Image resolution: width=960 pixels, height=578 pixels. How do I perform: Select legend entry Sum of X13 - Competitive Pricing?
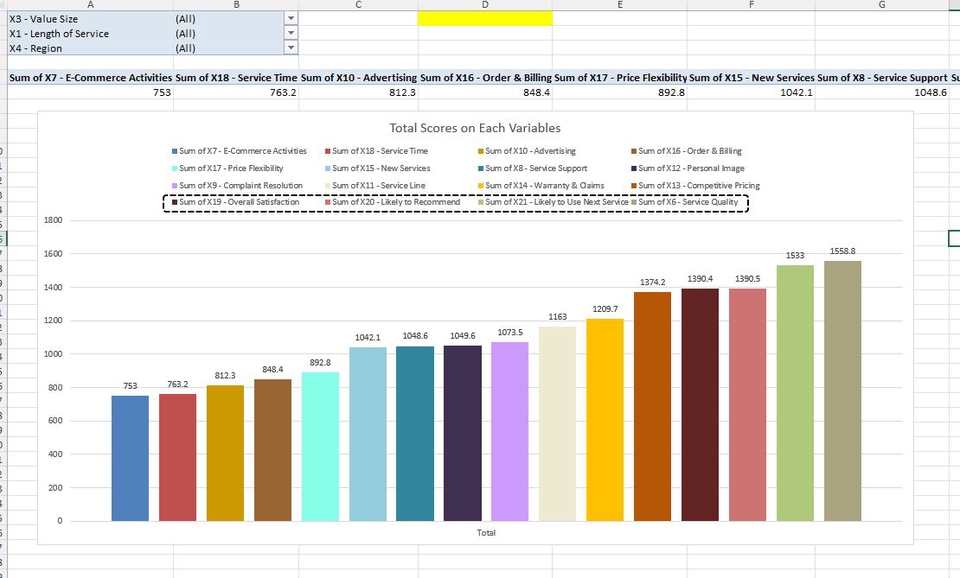(x=696, y=185)
